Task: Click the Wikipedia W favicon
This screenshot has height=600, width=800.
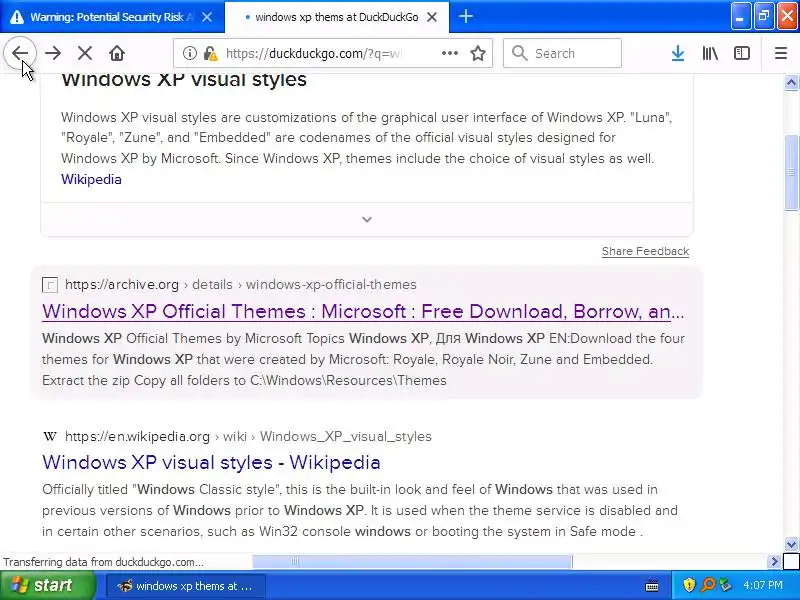Action: (49, 436)
